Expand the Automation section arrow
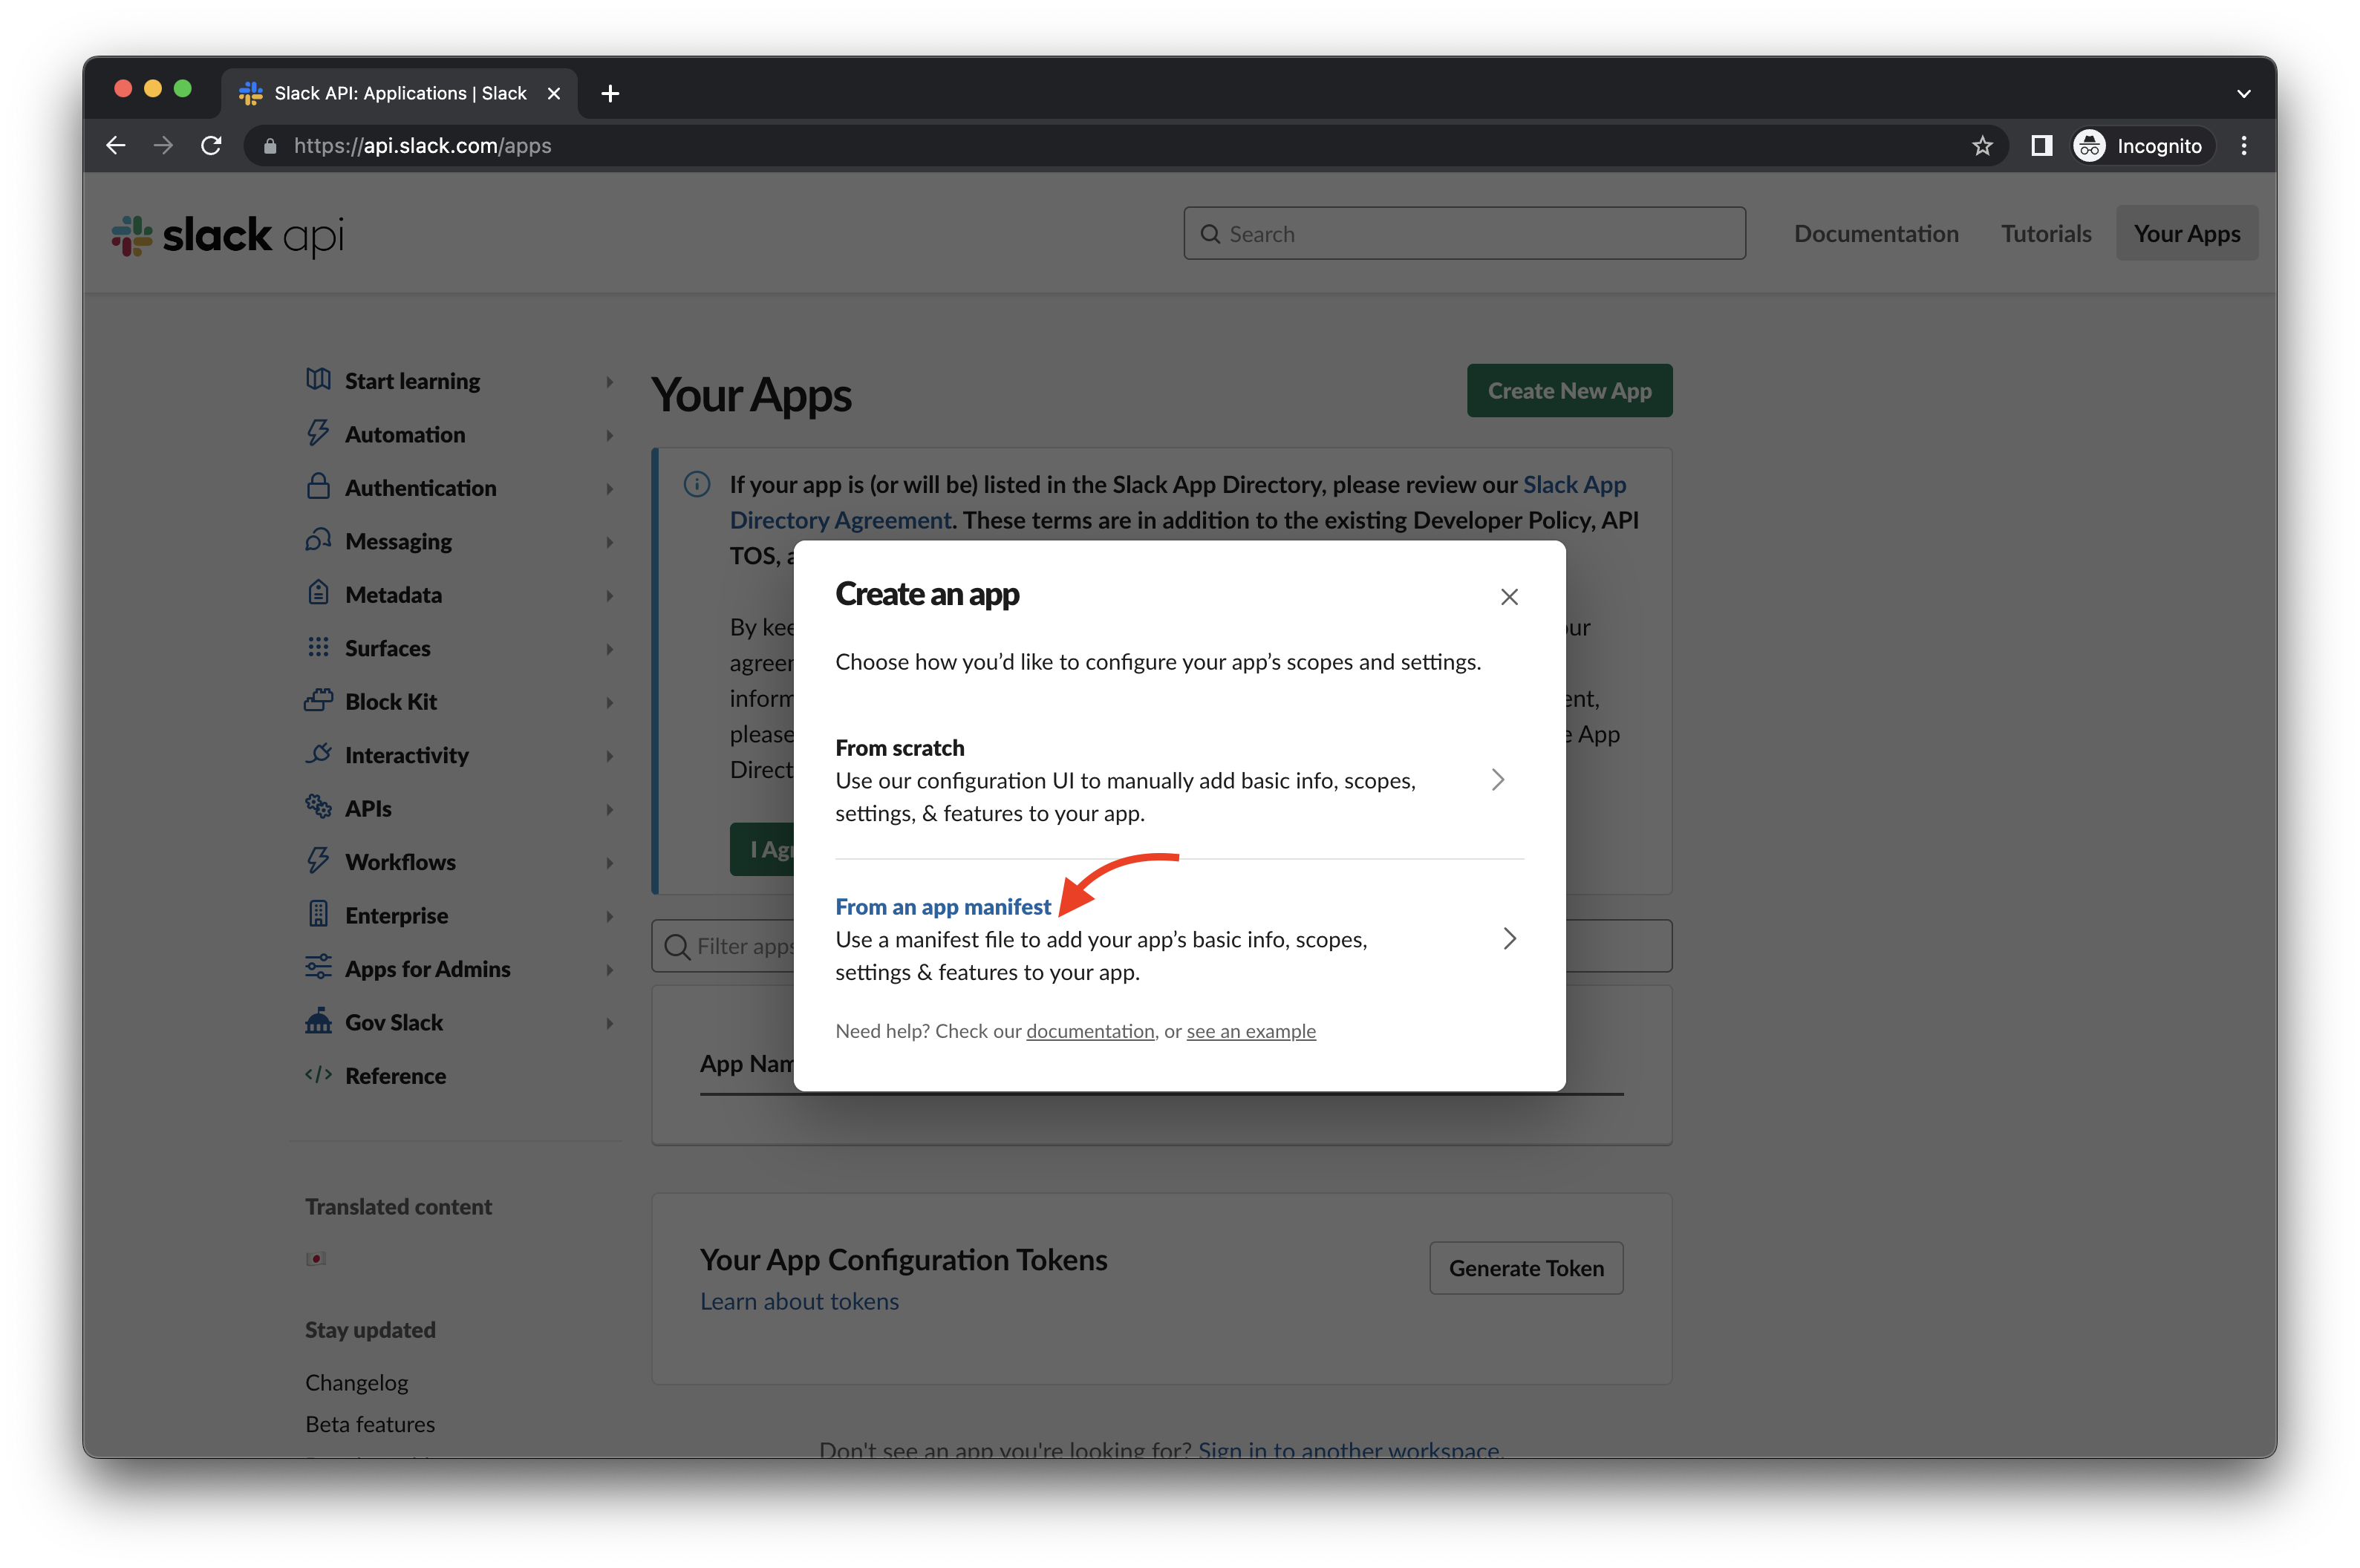The image size is (2360, 1568). [x=609, y=435]
